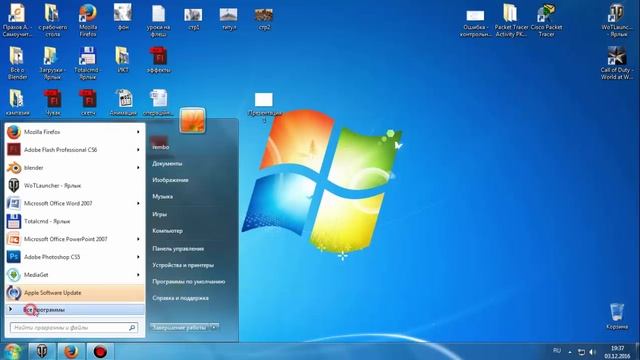Viewport: 640px width, 360px height.
Task: Select 'скетч' Flash file on desktop
Action: coord(88,102)
